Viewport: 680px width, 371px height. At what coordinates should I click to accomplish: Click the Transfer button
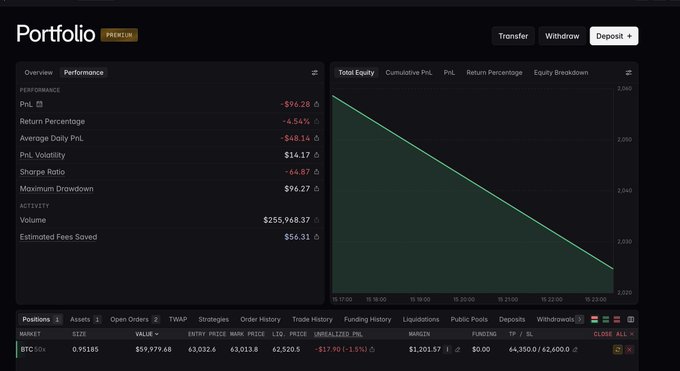point(513,36)
